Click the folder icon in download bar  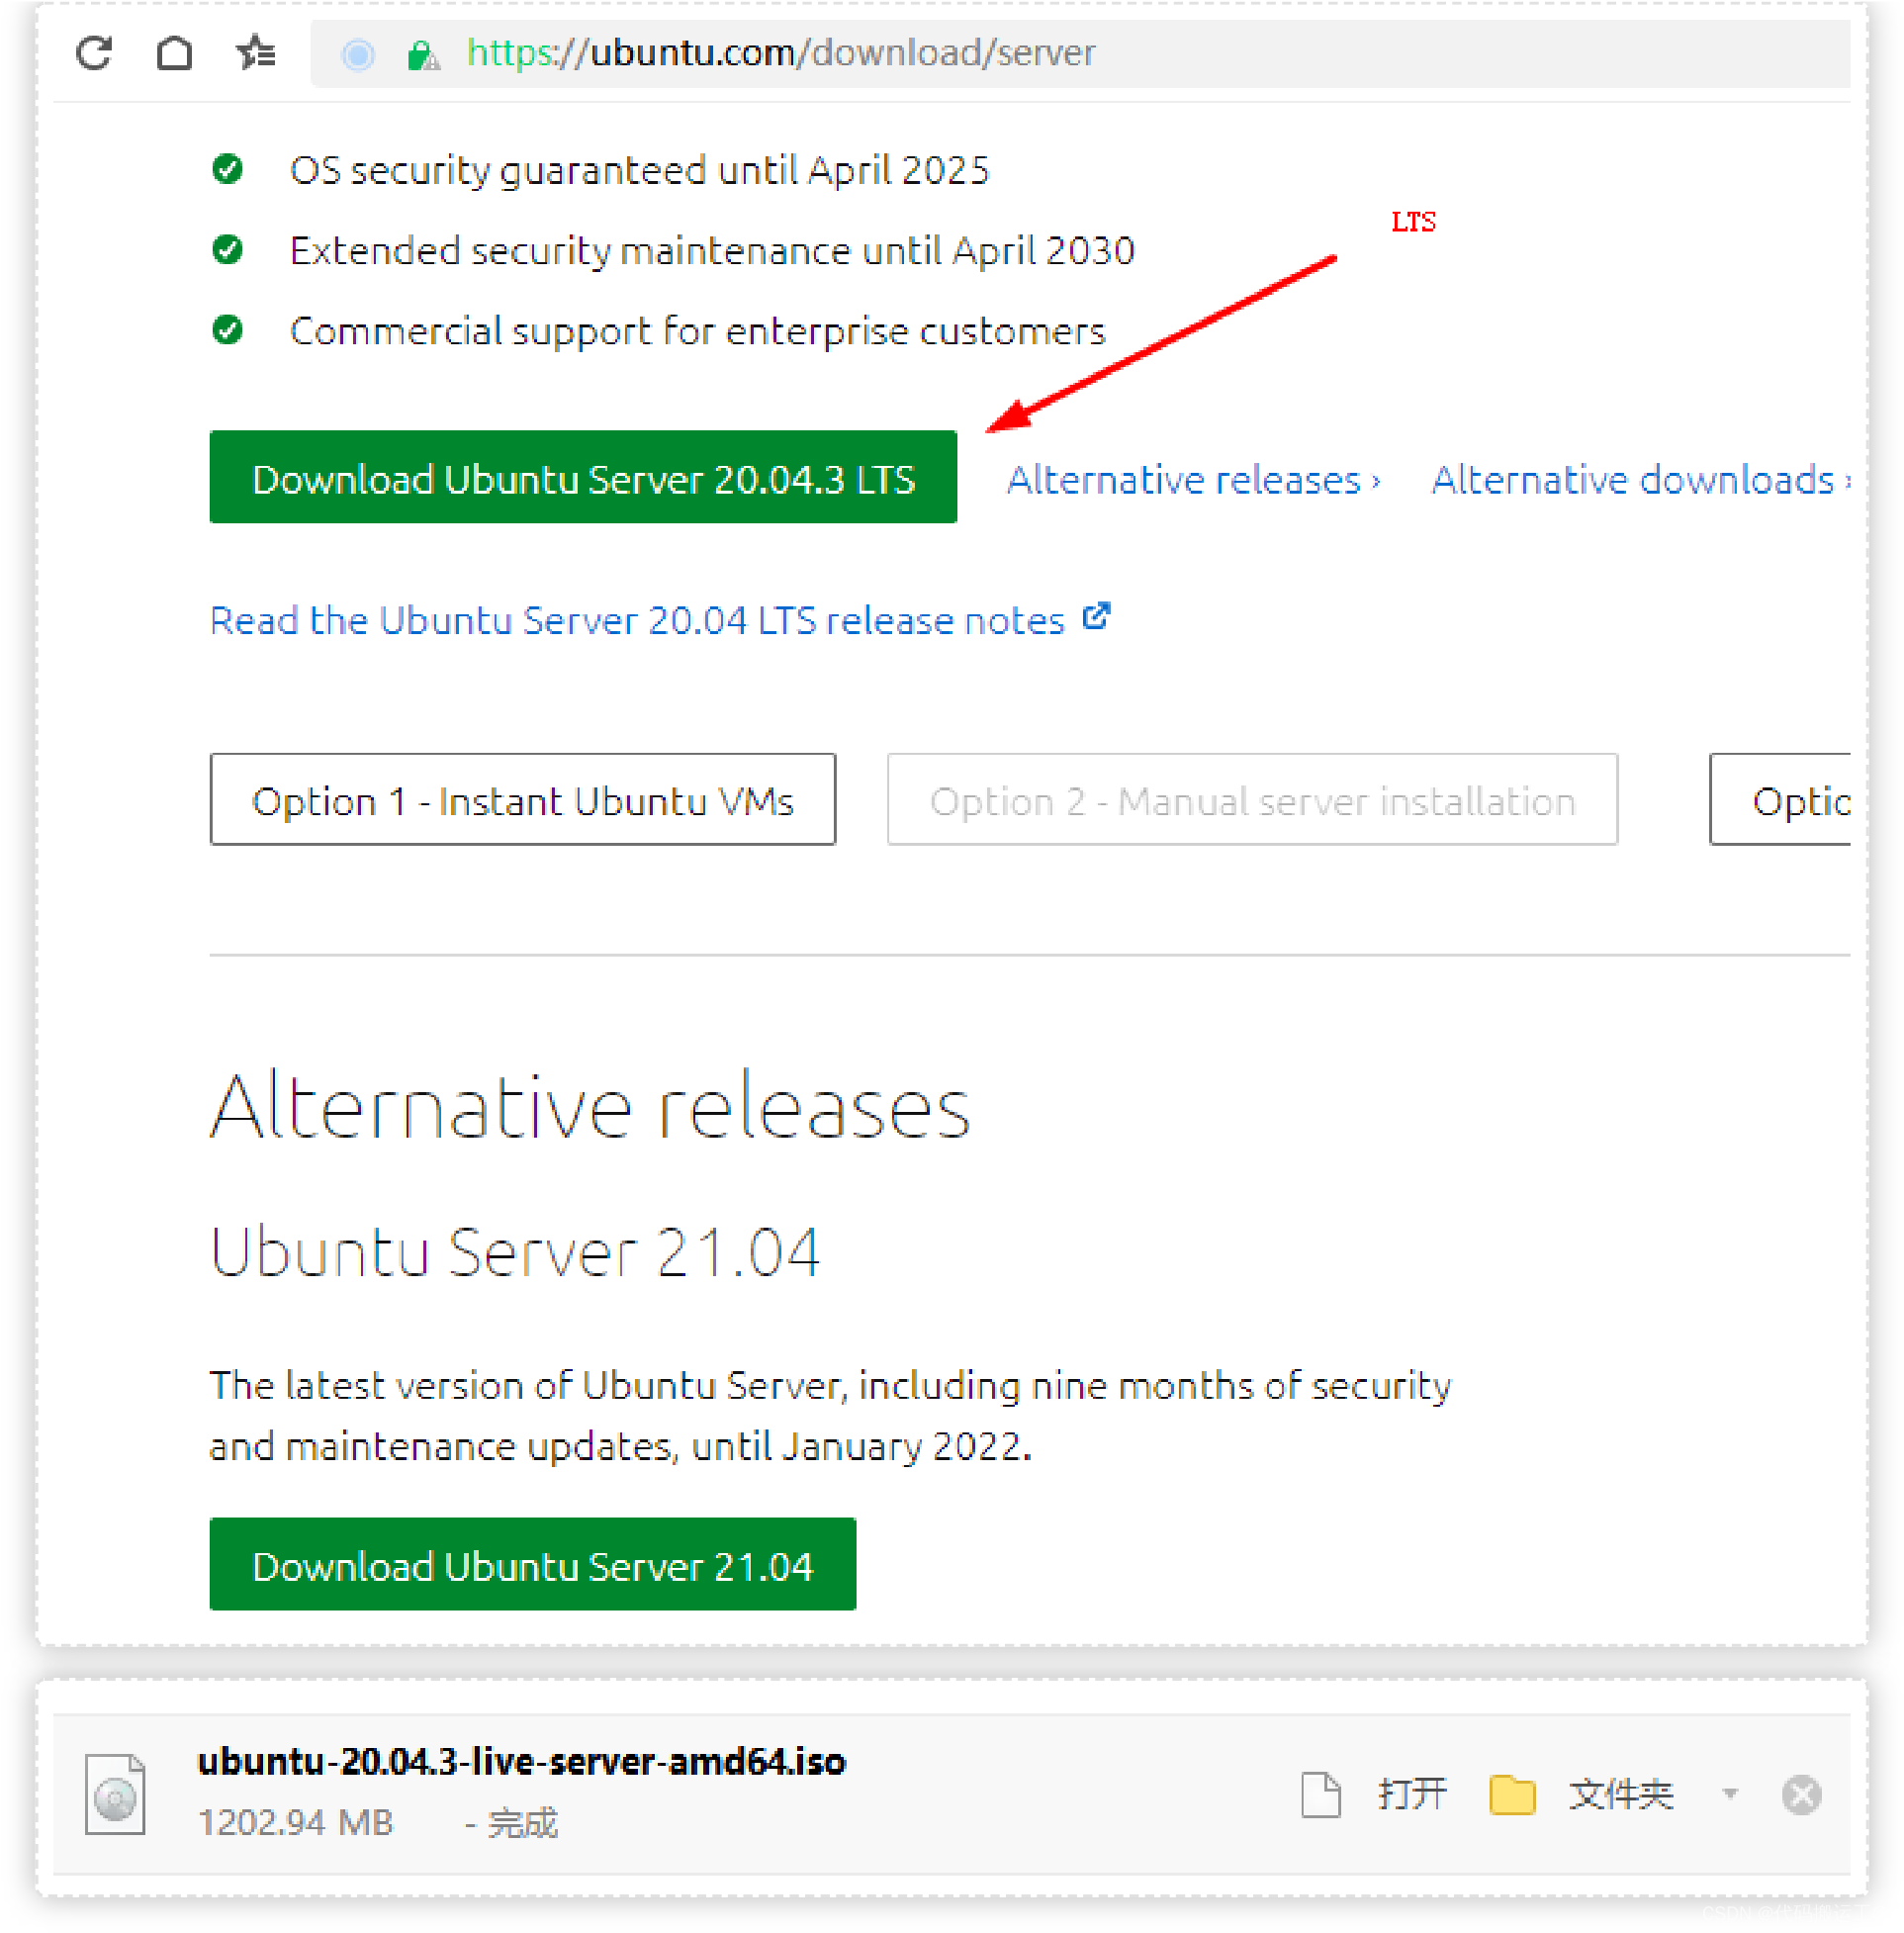[1511, 1794]
